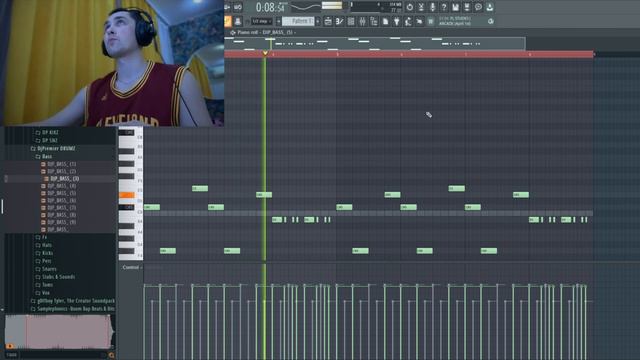This screenshot has width=640, height=360.
Task: Open the Piano roll view icon
Action: click(x=339, y=22)
